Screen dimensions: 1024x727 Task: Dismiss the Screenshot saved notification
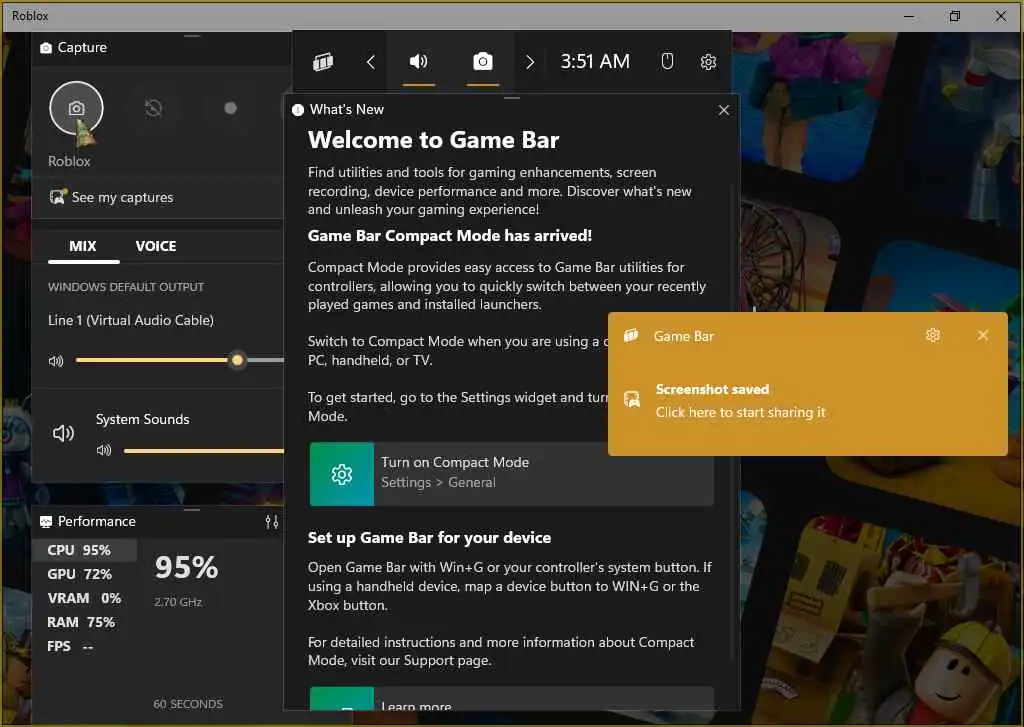[x=983, y=335]
